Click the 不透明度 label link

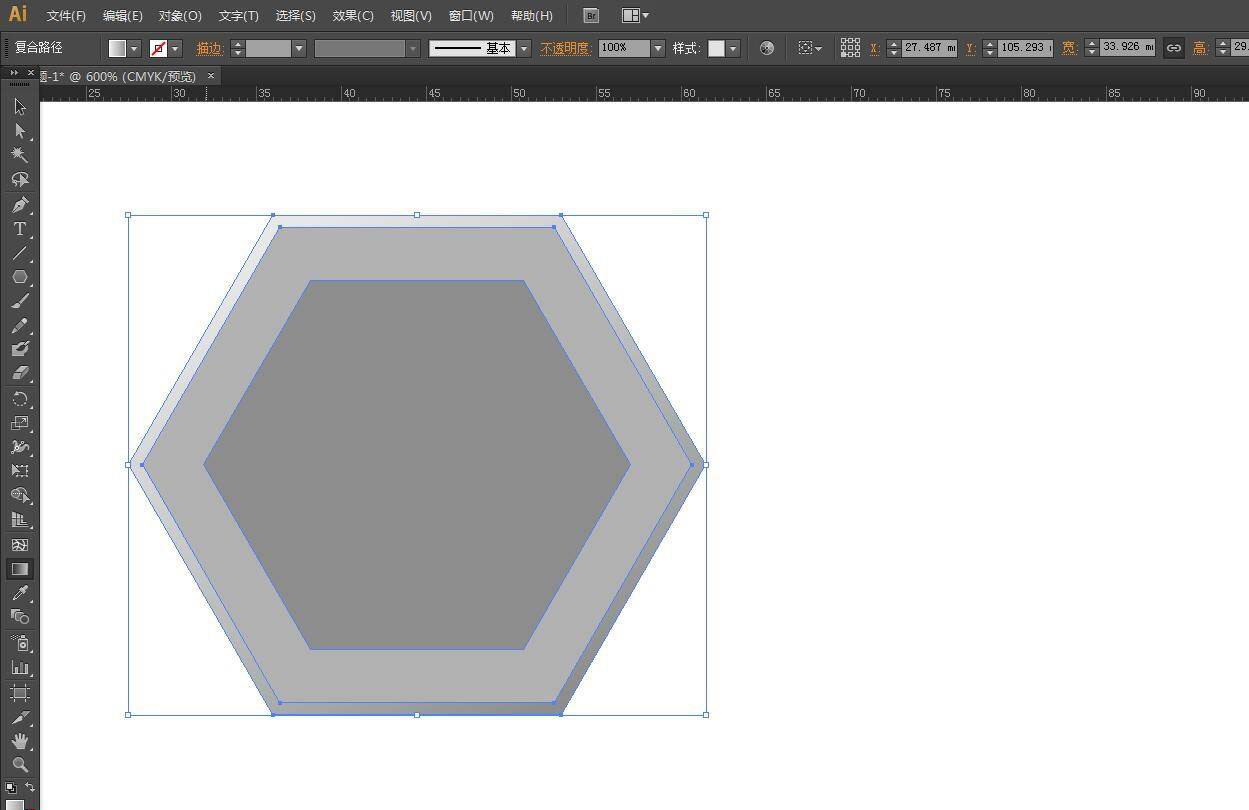(x=566, y=48)
